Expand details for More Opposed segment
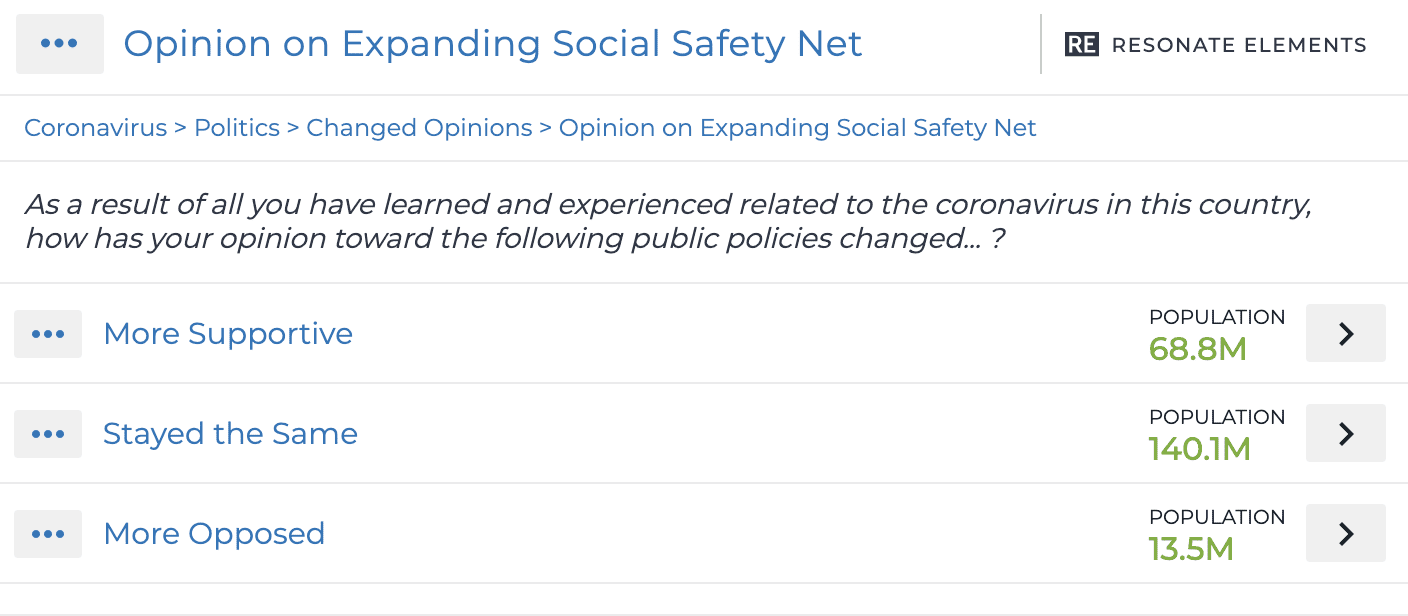 [x=1345, y=533]
